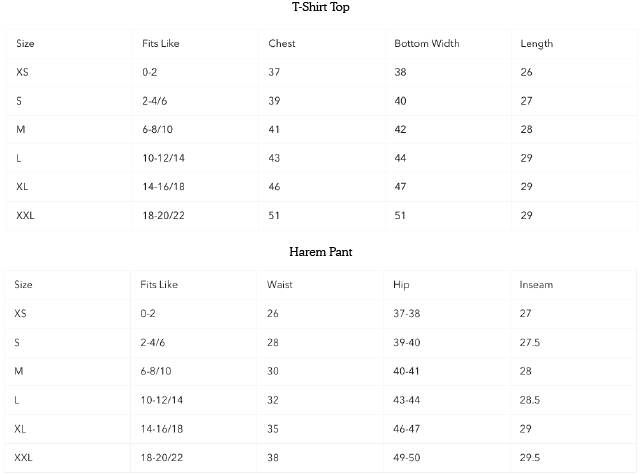Click the "Length" column header
This screenshot has width=642, height=475.
(x=536, y=44)
